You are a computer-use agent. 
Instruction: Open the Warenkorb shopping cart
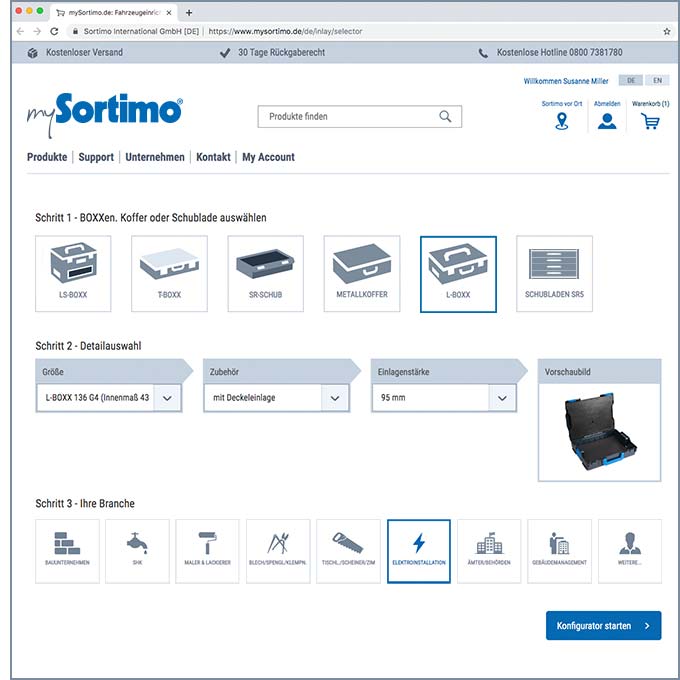point(651,121)
